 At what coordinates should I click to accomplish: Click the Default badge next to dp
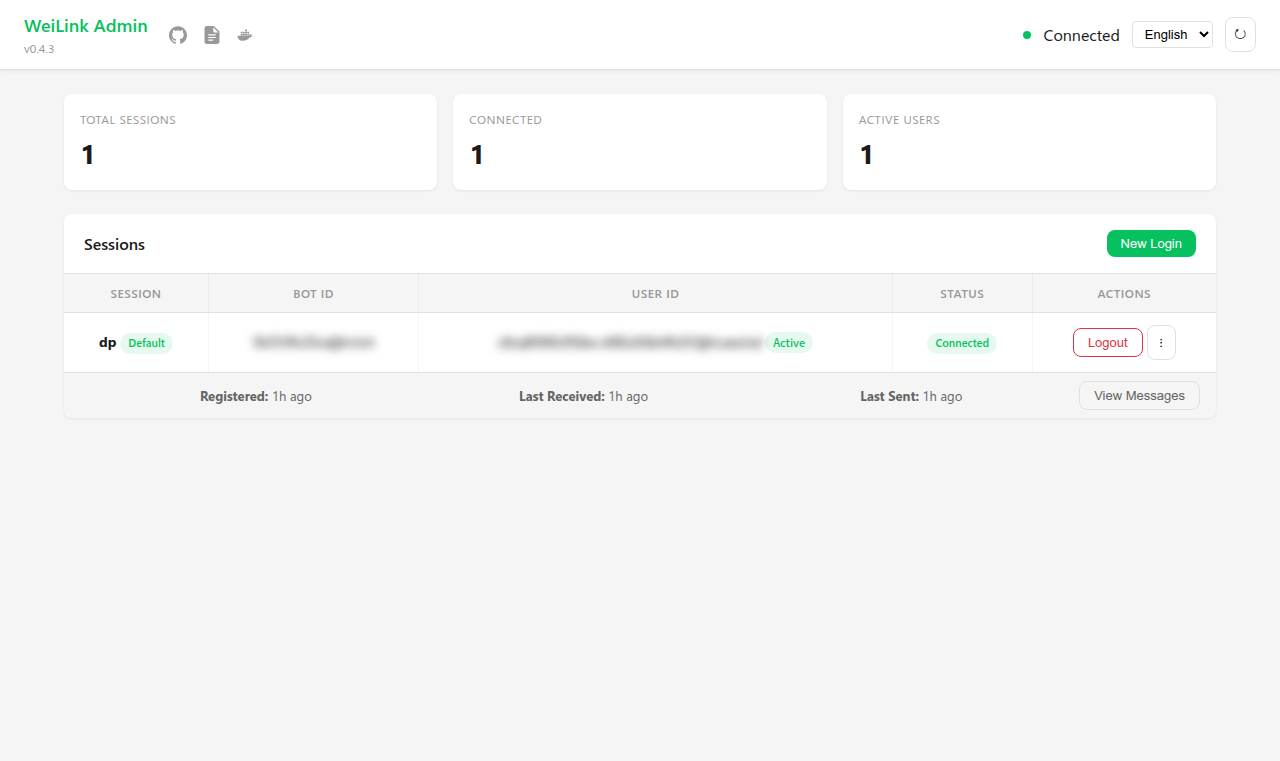click(x=146, y=343)
